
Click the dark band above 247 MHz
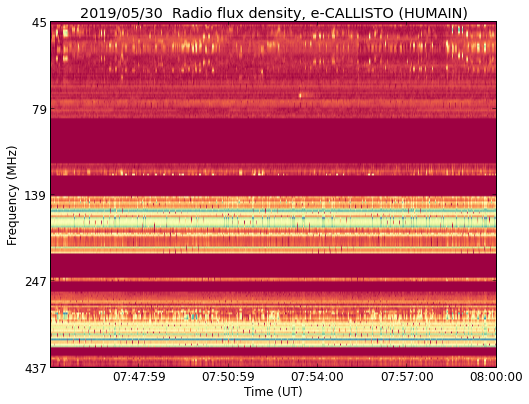(x=273, y=266)
